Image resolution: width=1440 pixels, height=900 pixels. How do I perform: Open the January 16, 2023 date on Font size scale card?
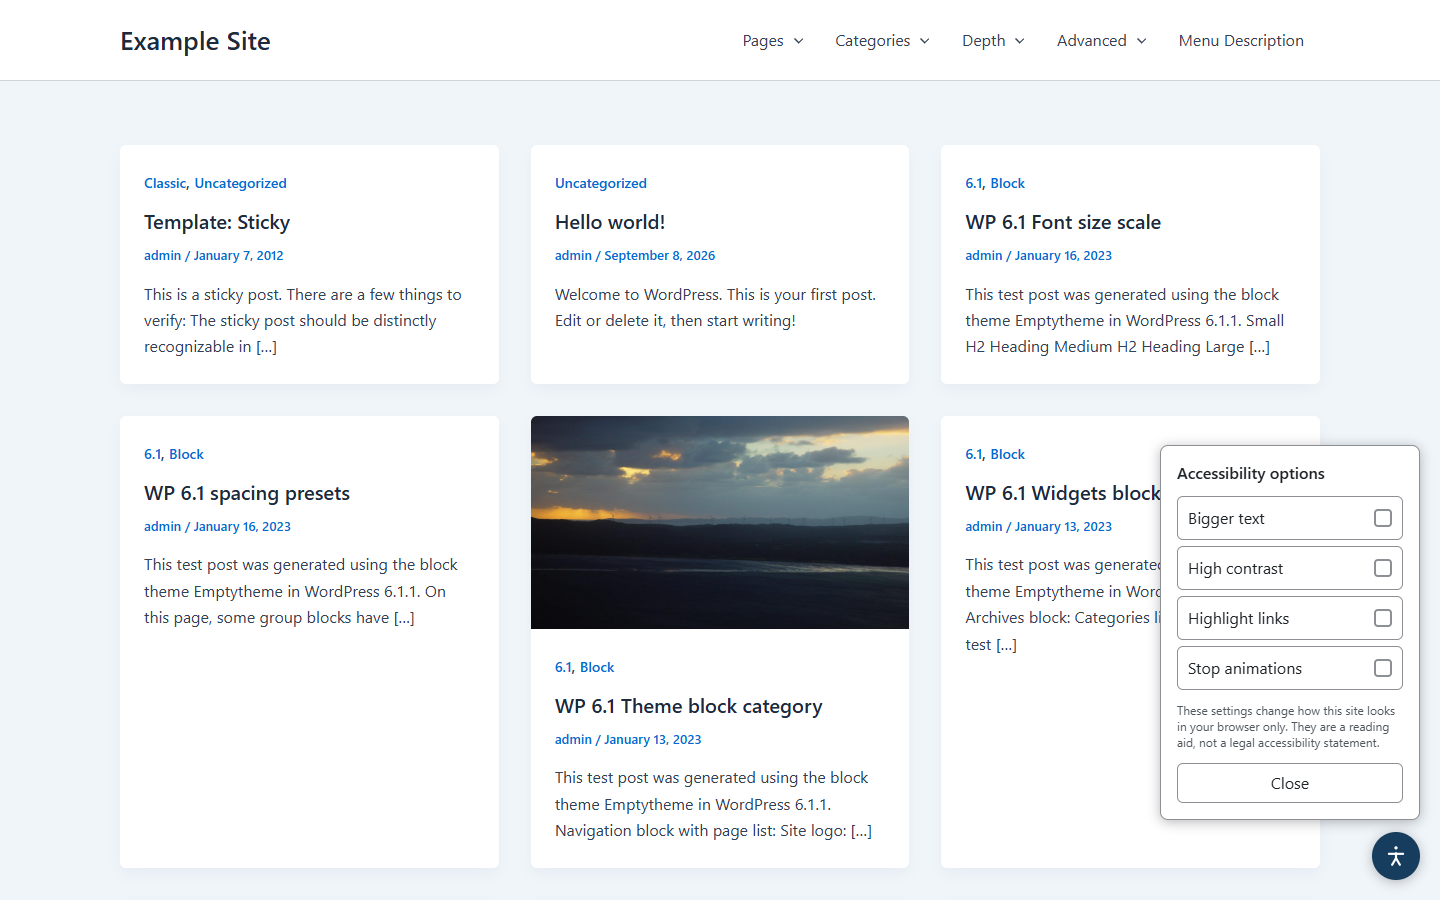coord(1063,255)
